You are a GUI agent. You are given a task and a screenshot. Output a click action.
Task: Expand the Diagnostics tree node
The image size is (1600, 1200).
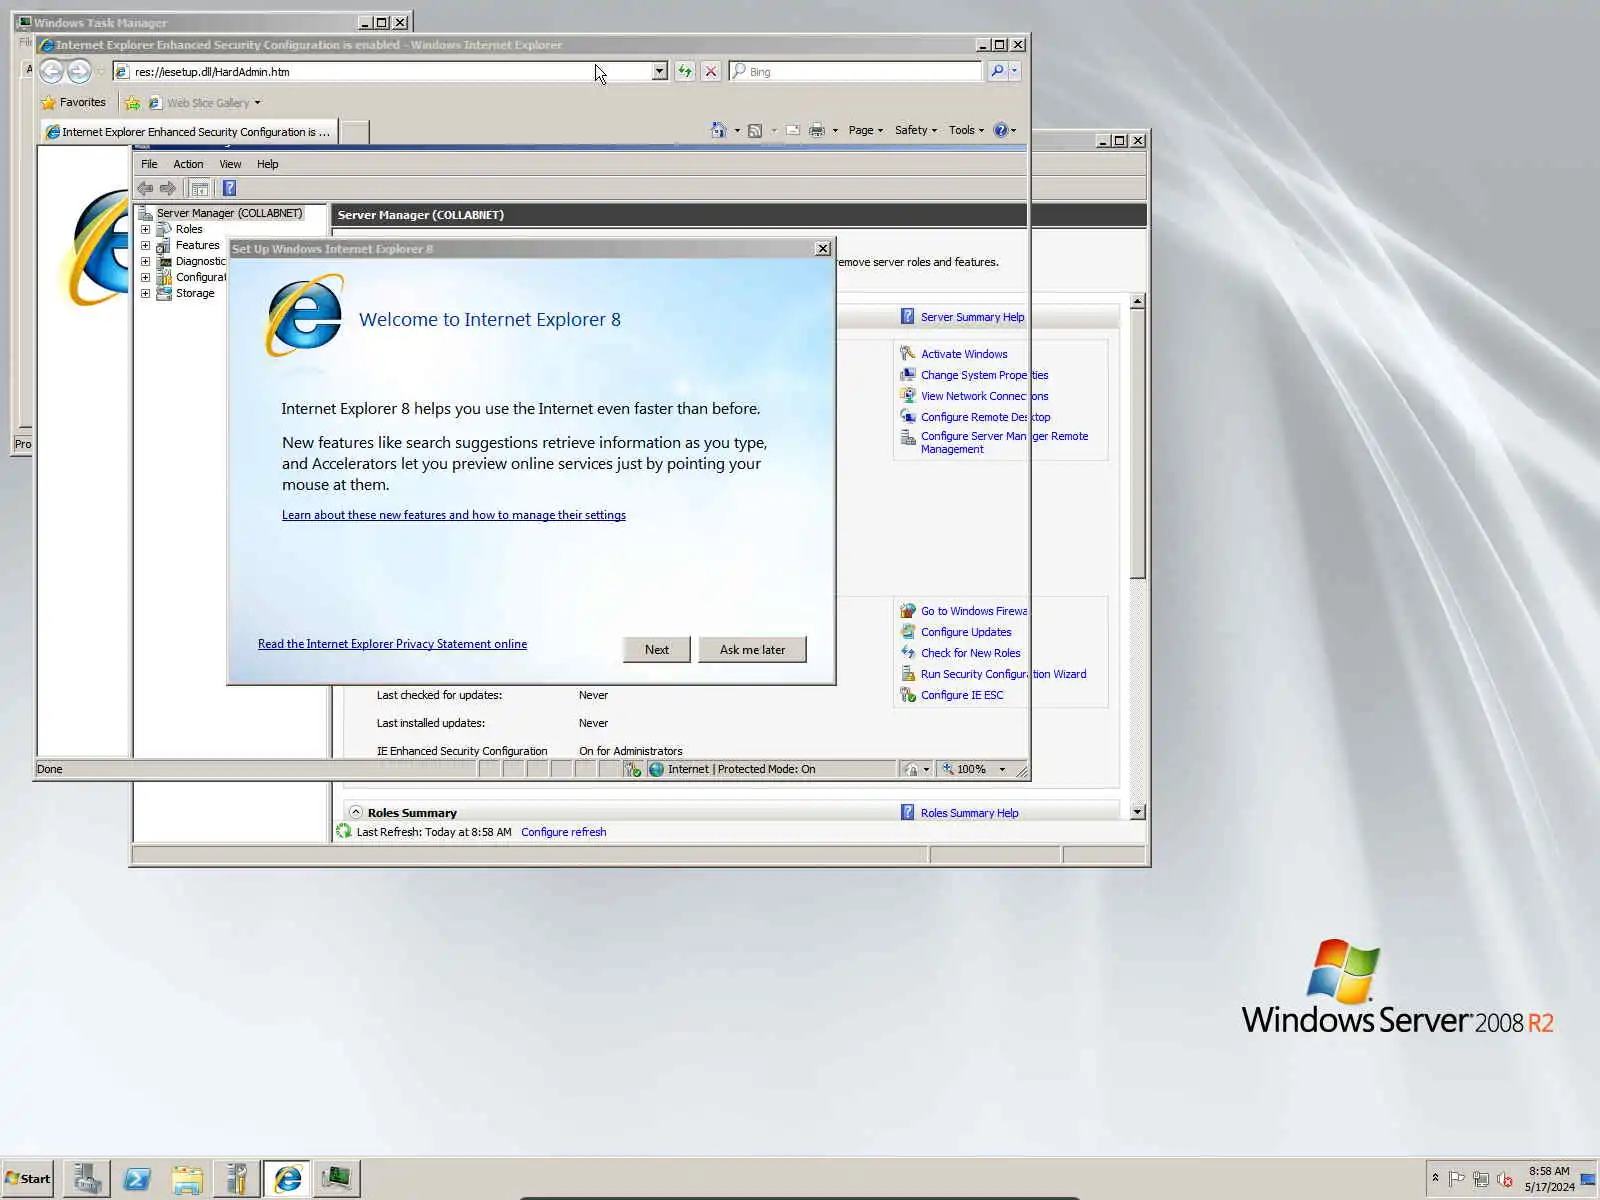(x=145, y=261)
